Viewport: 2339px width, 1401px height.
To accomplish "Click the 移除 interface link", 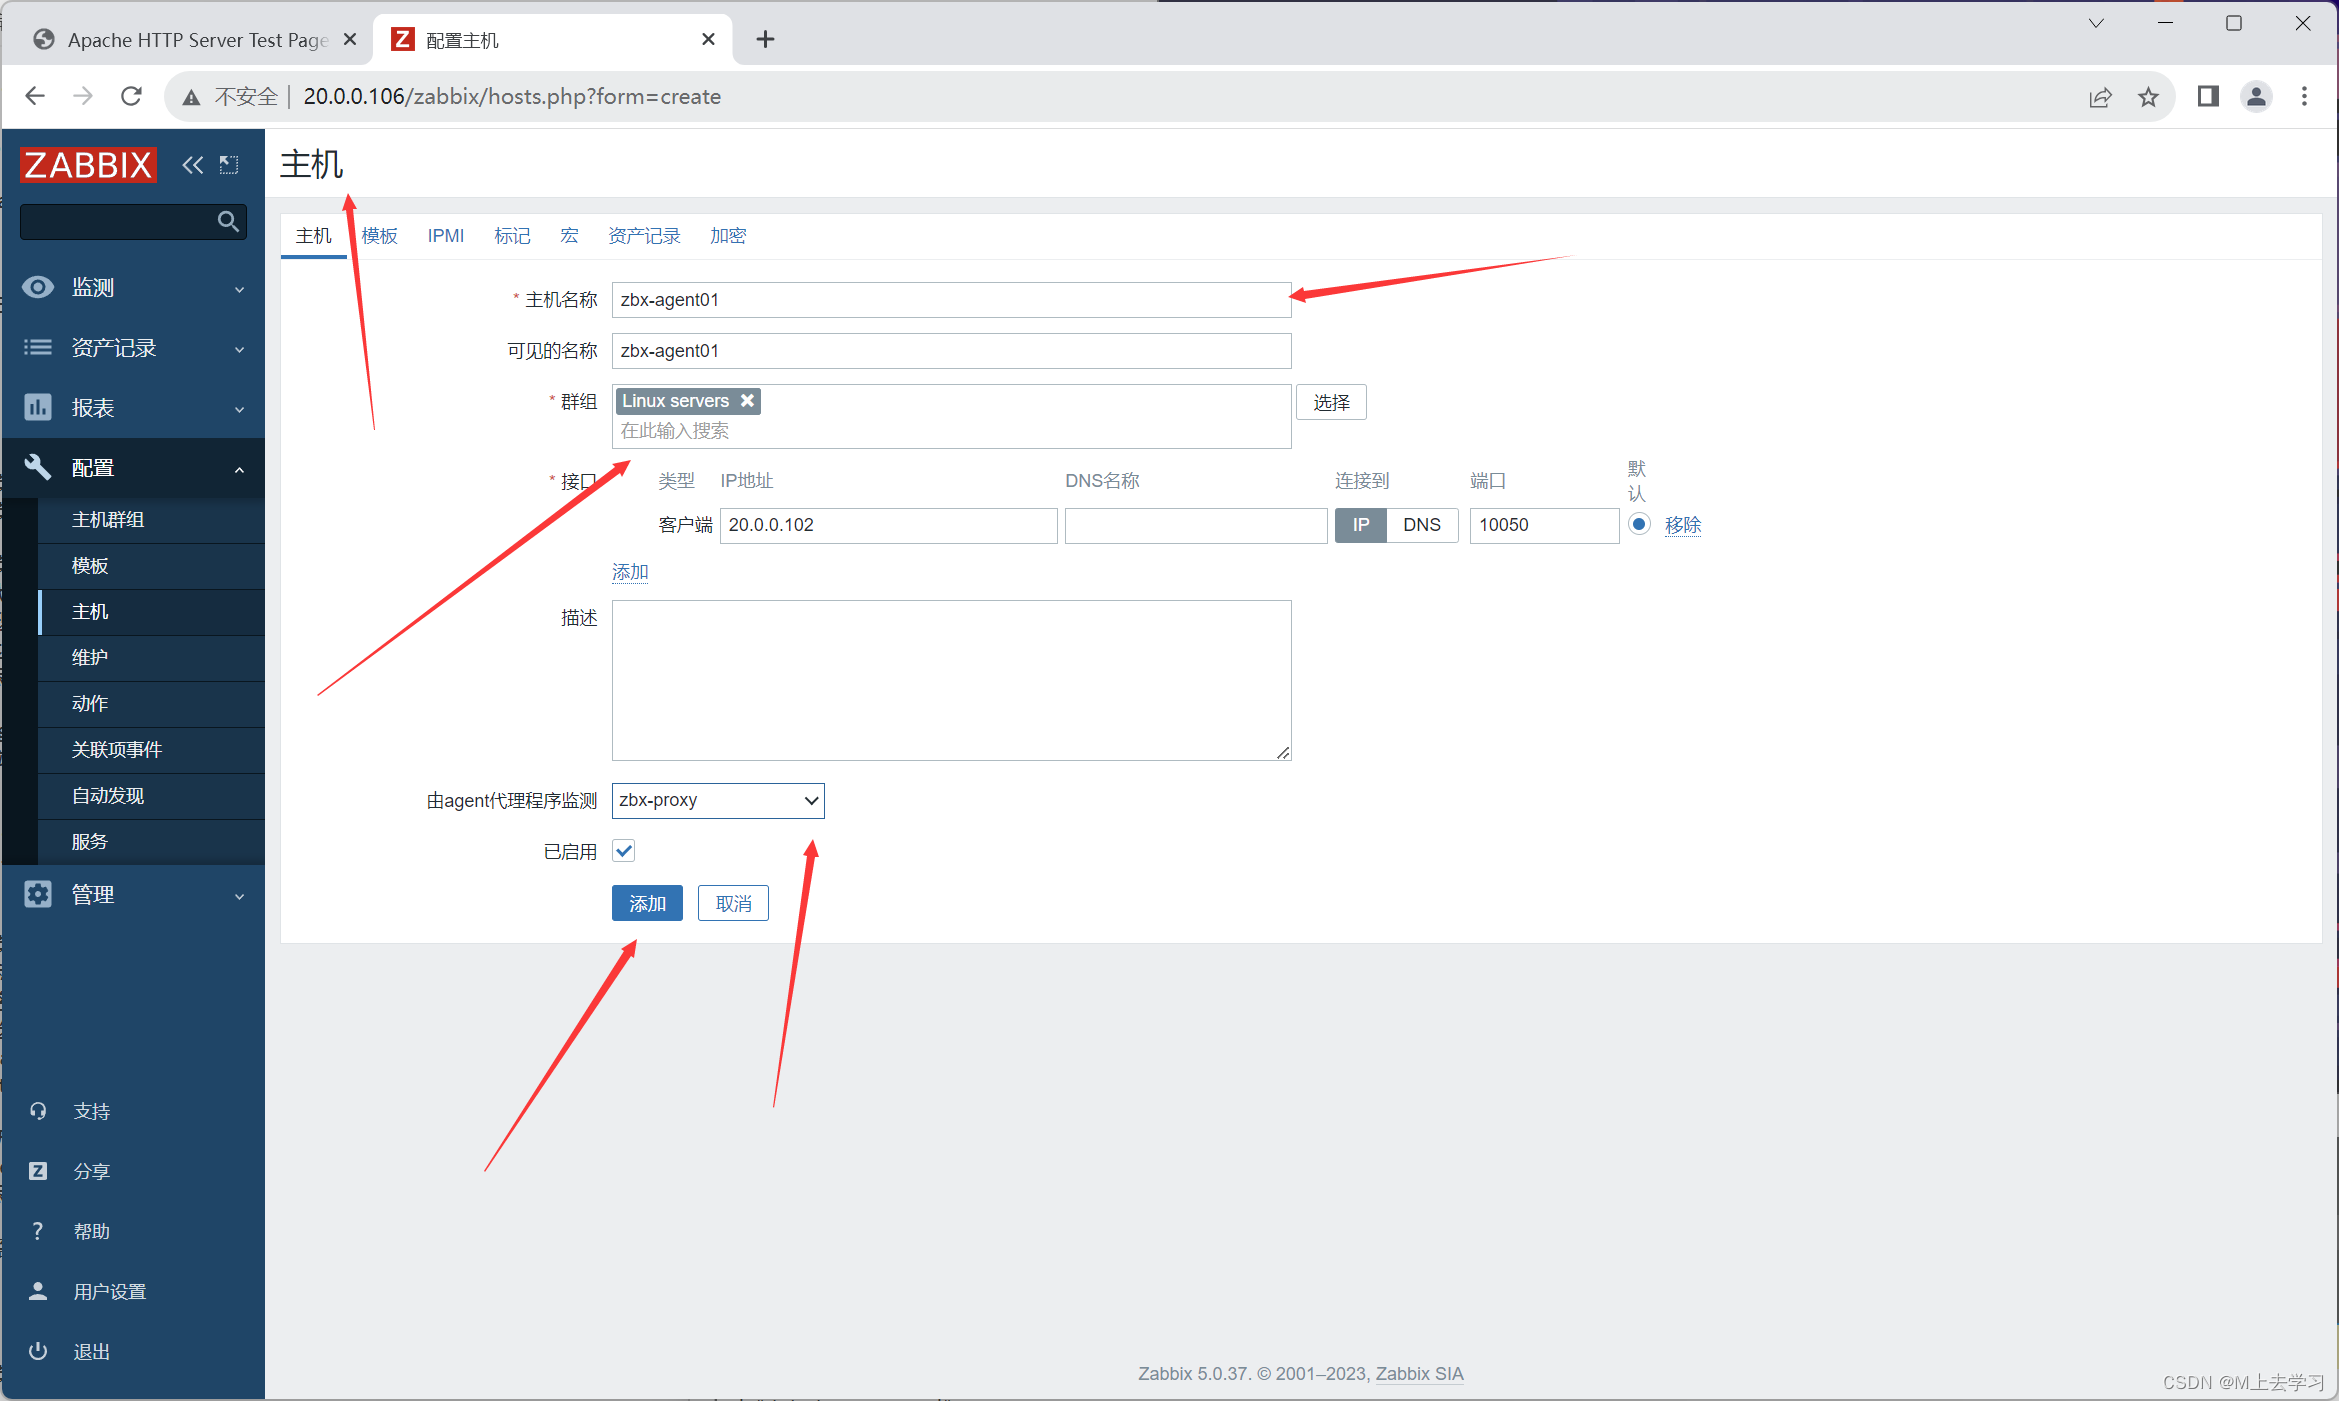I will tap(1683, 525).
